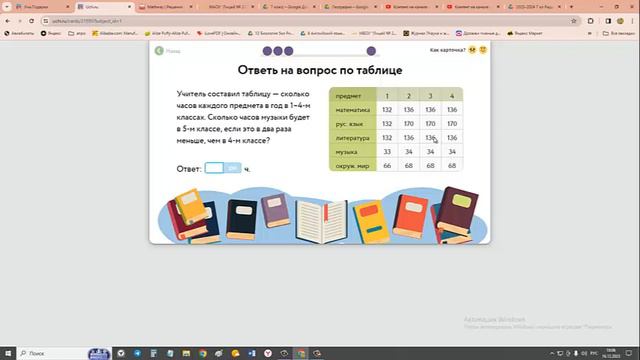
Task: Open the taskbar clock and date
Action: [611, 353]
